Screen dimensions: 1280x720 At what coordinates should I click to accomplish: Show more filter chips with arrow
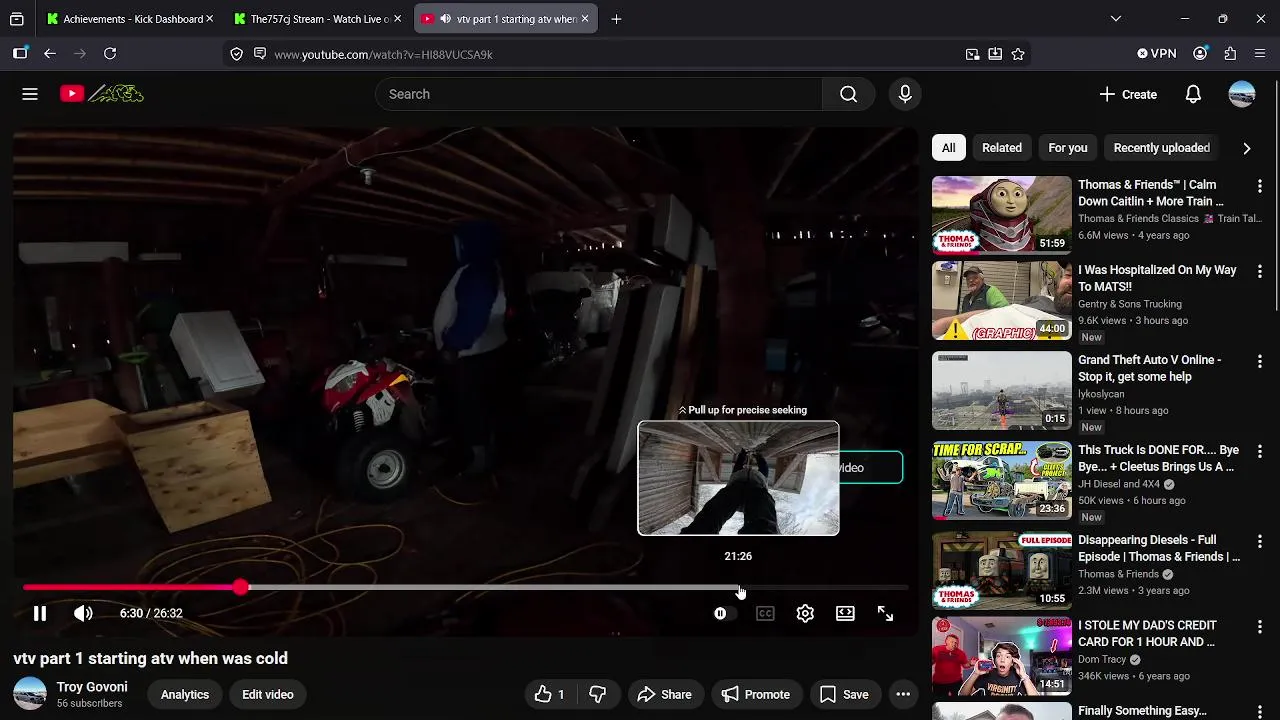[1246, 148]
